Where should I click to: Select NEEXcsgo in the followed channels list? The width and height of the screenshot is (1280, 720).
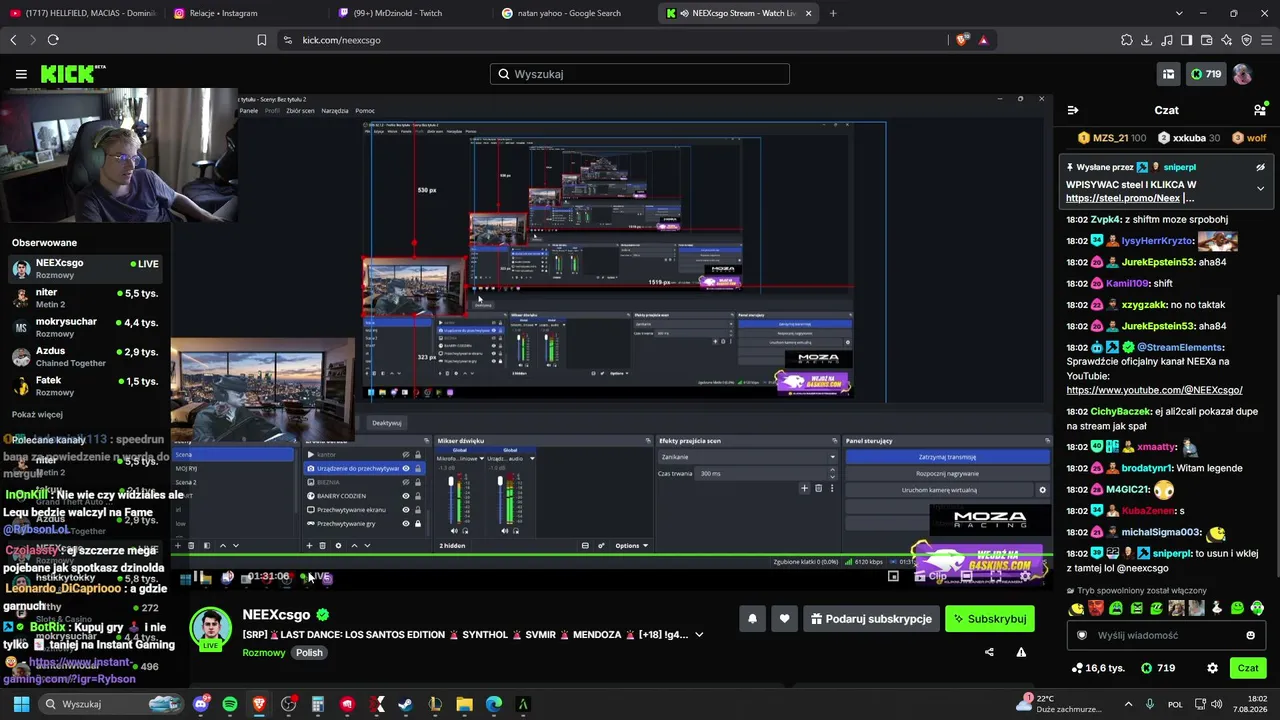(x=85, y=268)
